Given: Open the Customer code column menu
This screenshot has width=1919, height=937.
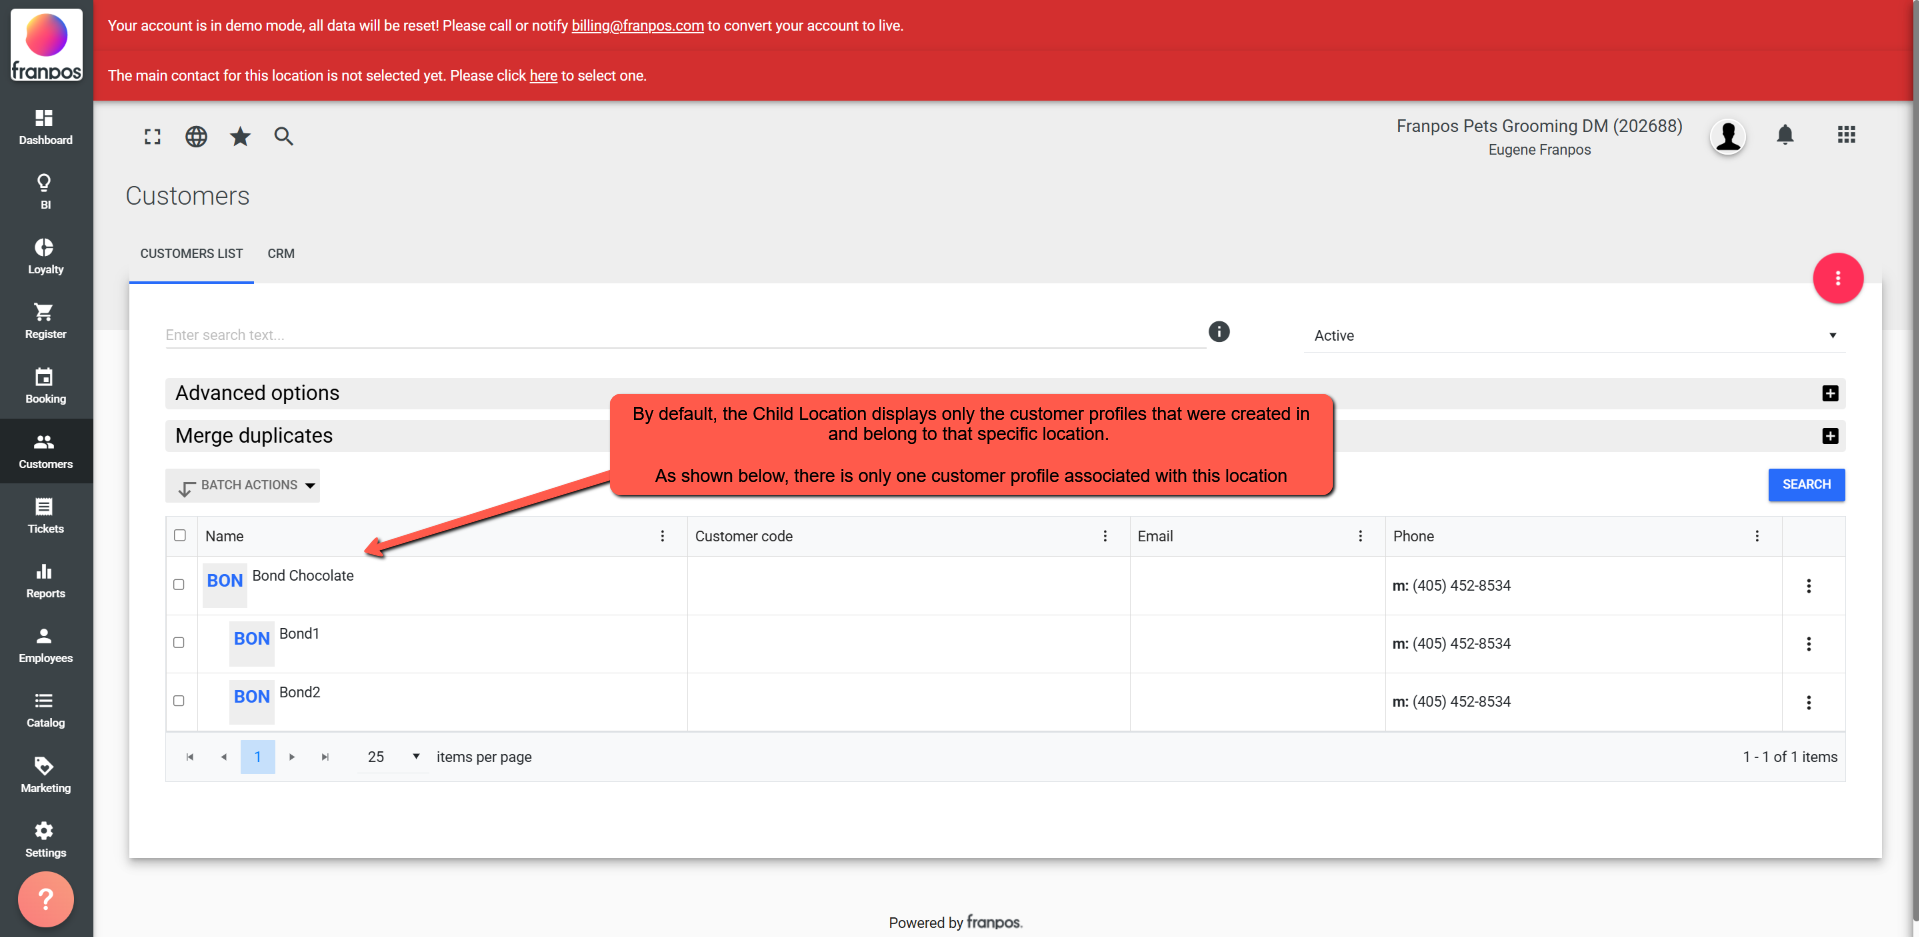Looking at the screenshot, I should (1105, 536).
